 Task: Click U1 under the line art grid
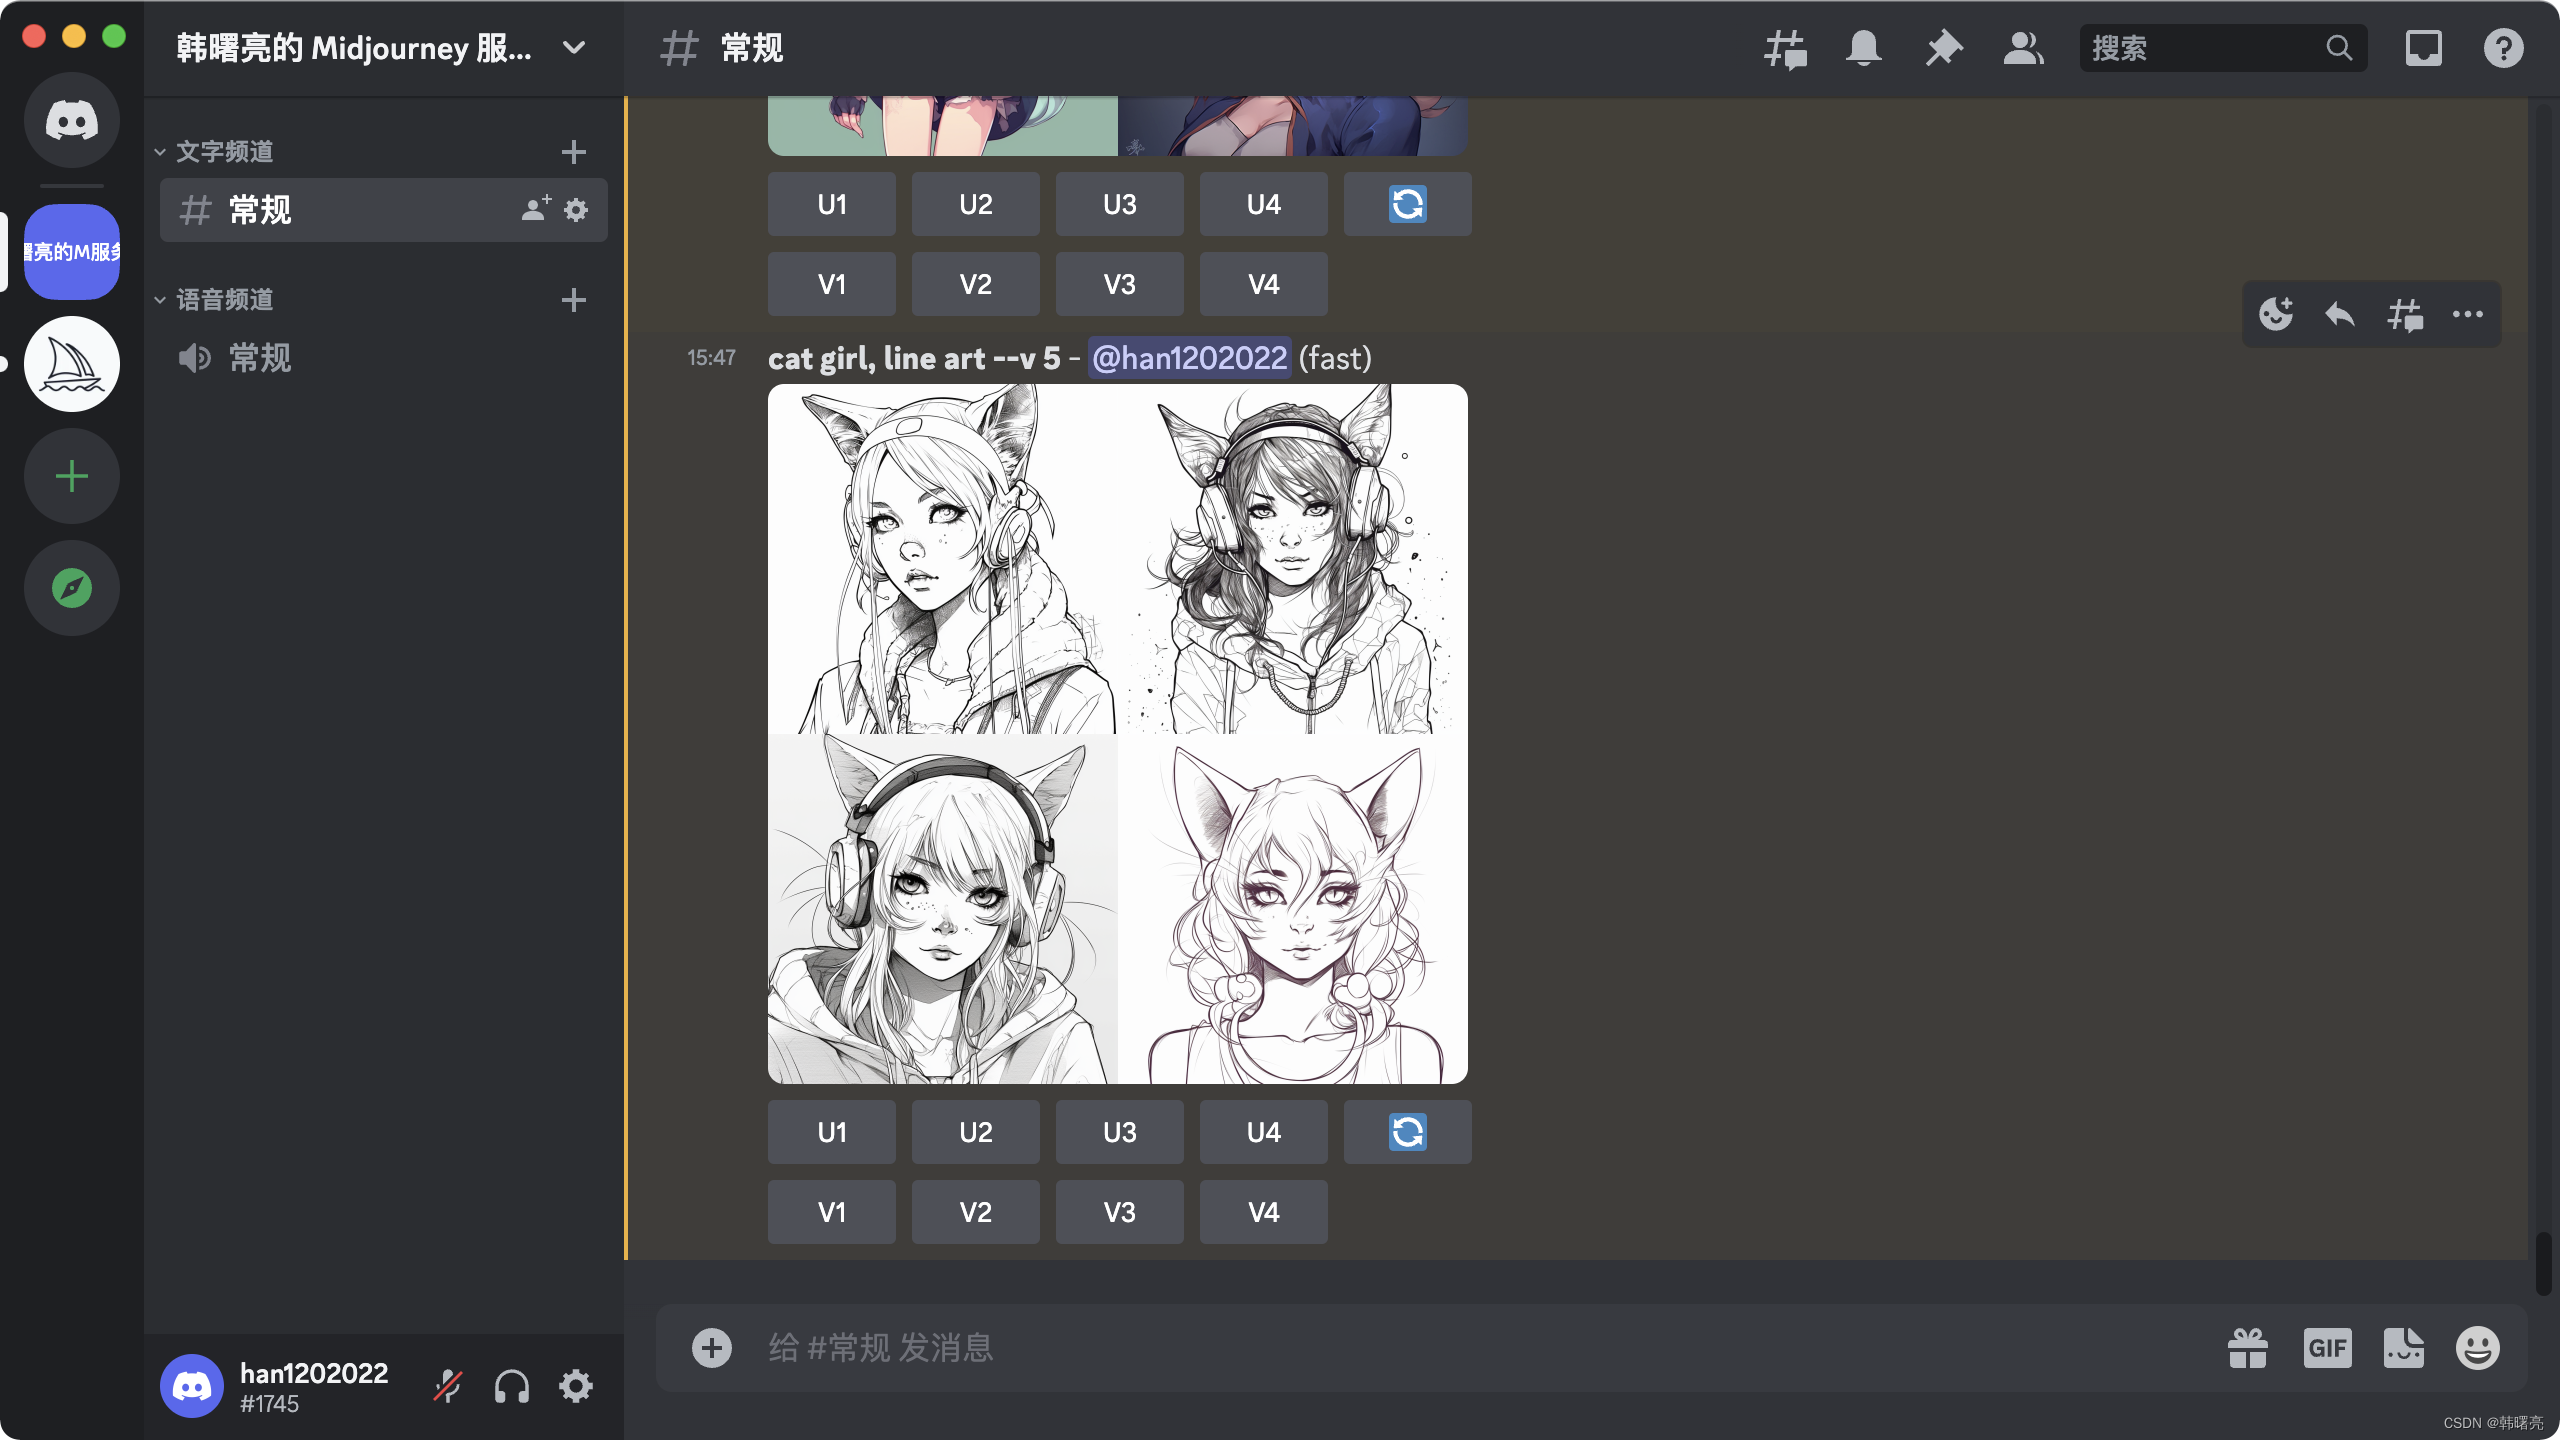pyautogui.click(x=831, y=1132)
